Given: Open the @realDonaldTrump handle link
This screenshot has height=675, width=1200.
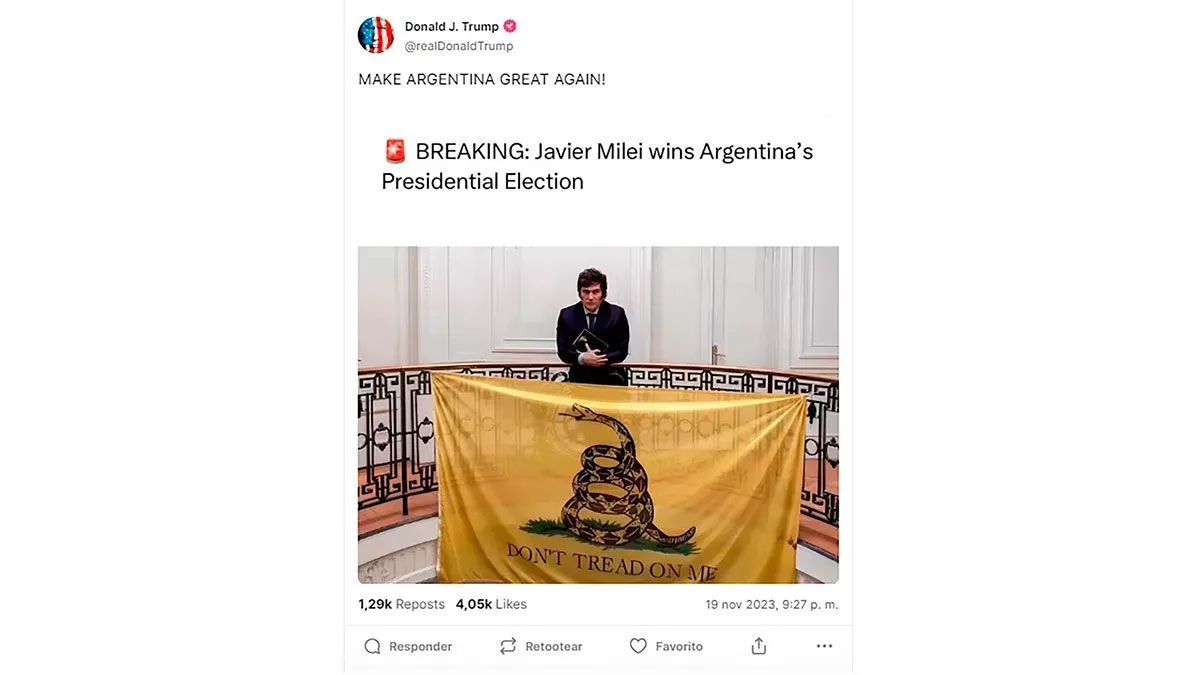Looking at the screenshot, I should [459, 46].
